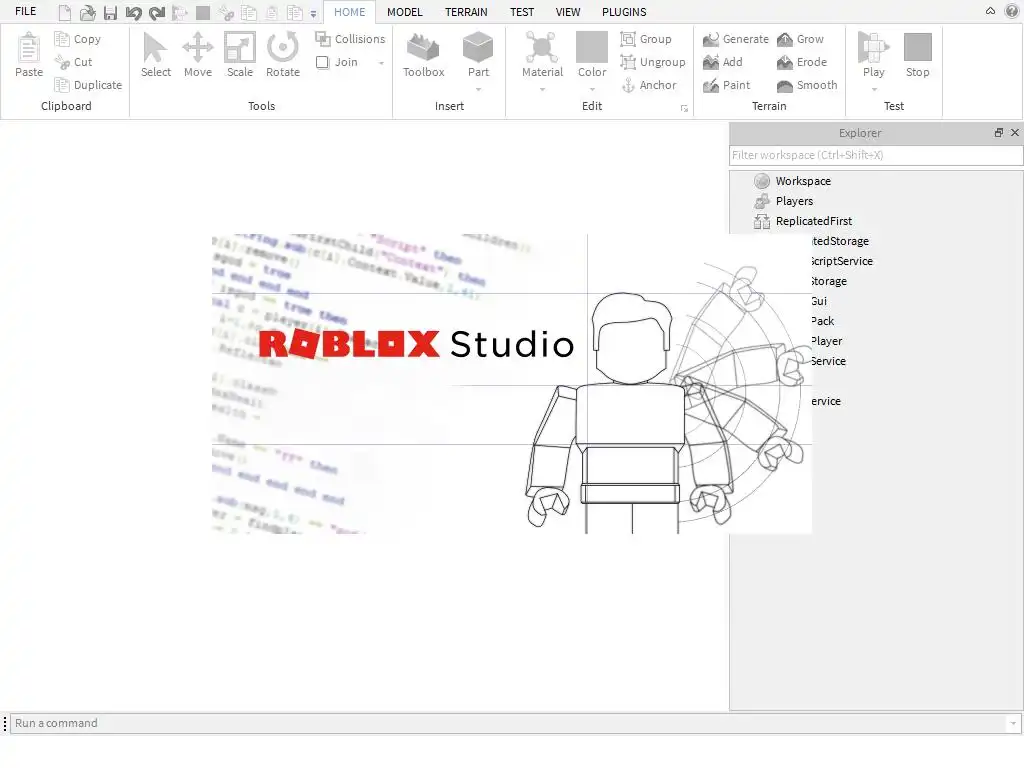Screen dimensions: 1024x768
Task: Open the command bar history dropdown
Action: (x=1014, y=723)
